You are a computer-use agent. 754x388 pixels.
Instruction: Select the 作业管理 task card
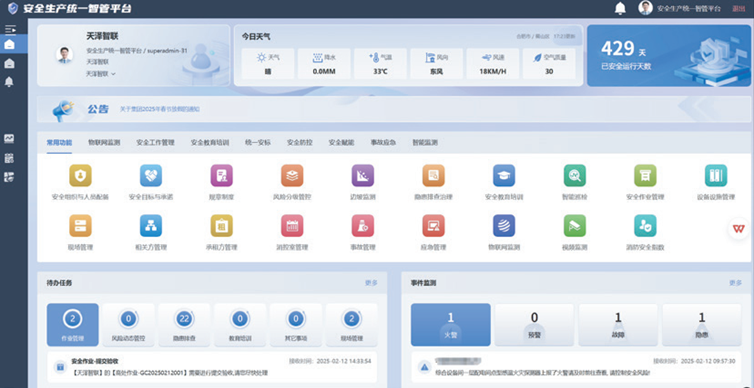pyautogui.click(x=73, y=325)
